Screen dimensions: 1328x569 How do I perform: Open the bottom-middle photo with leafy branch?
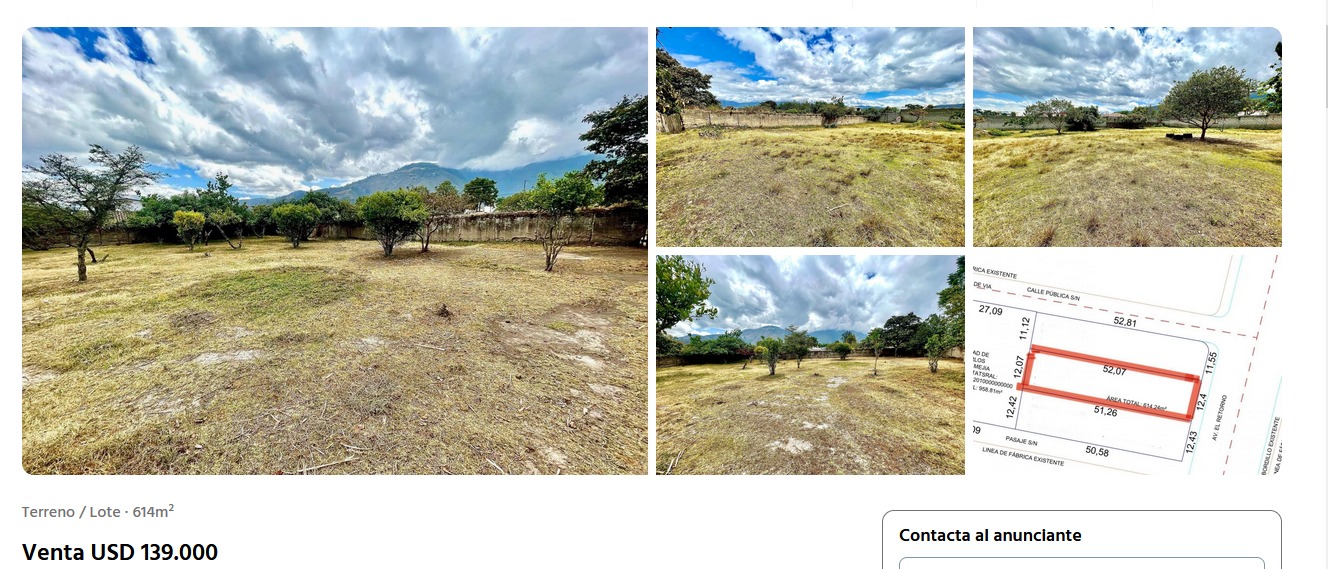[810, 365]
